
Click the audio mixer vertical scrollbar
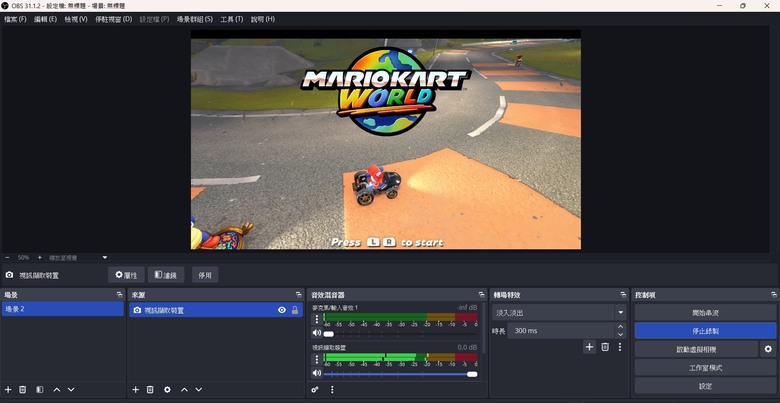(485, 327)
